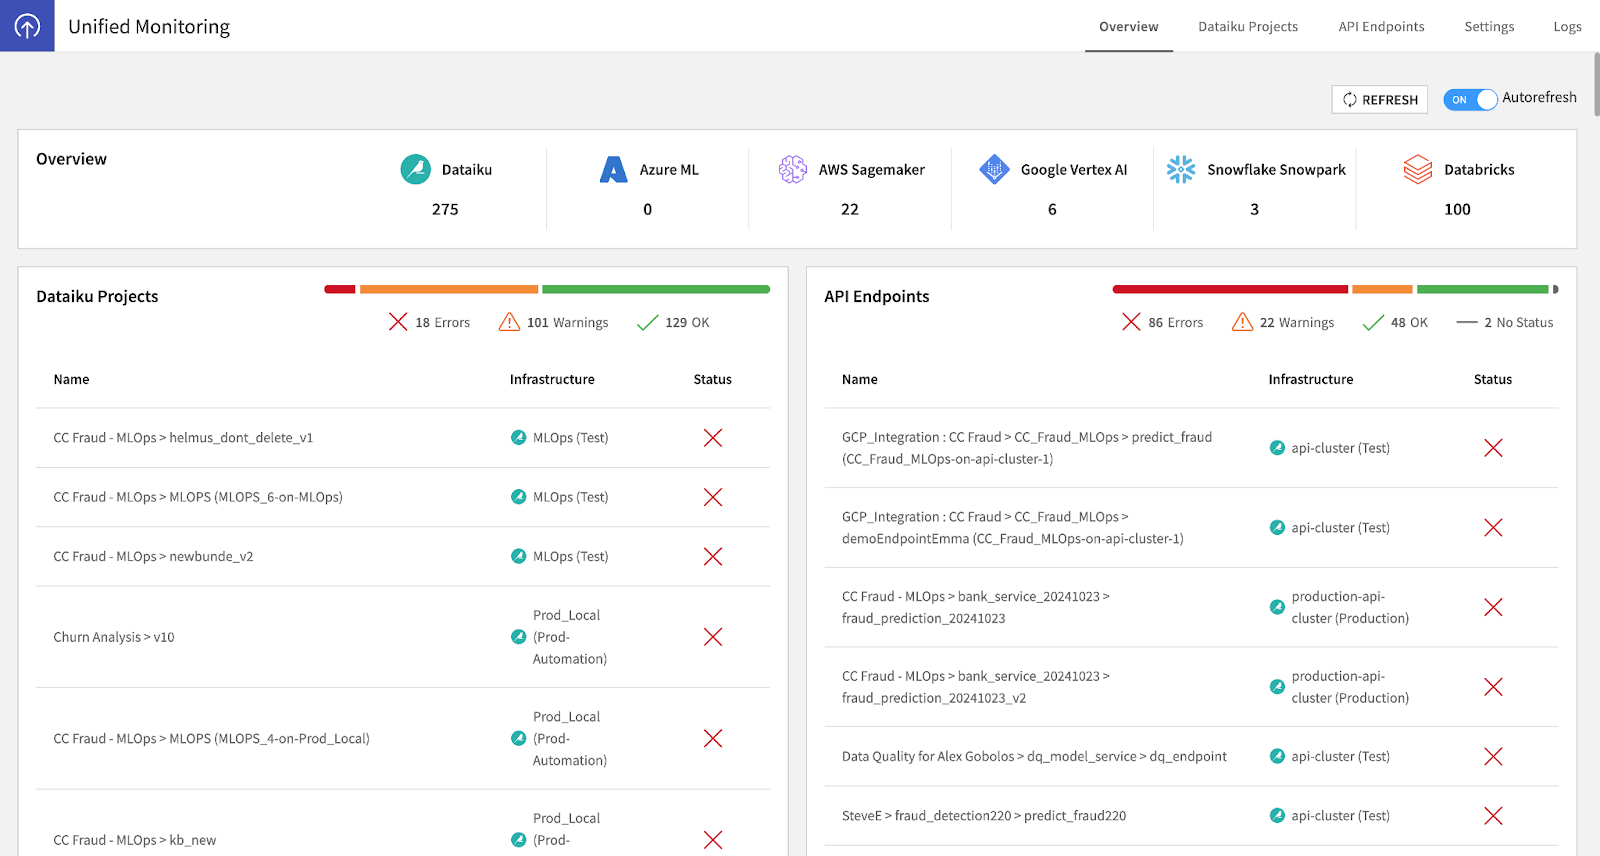Viewport: 1600px width, 856px height.
Task: Open fraud_prediction_20241023 endpoint entry
Action: click(x=976, y=607)
